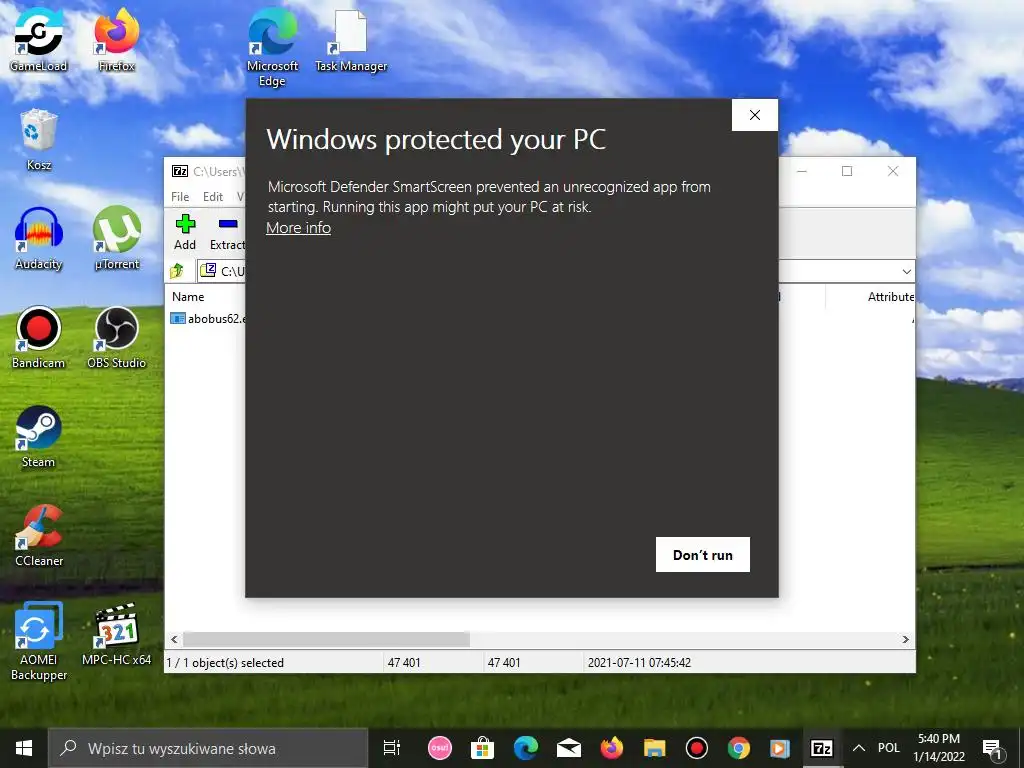Close the 7-Zip window
1024x768 pixels.
[x=893, y=171]
